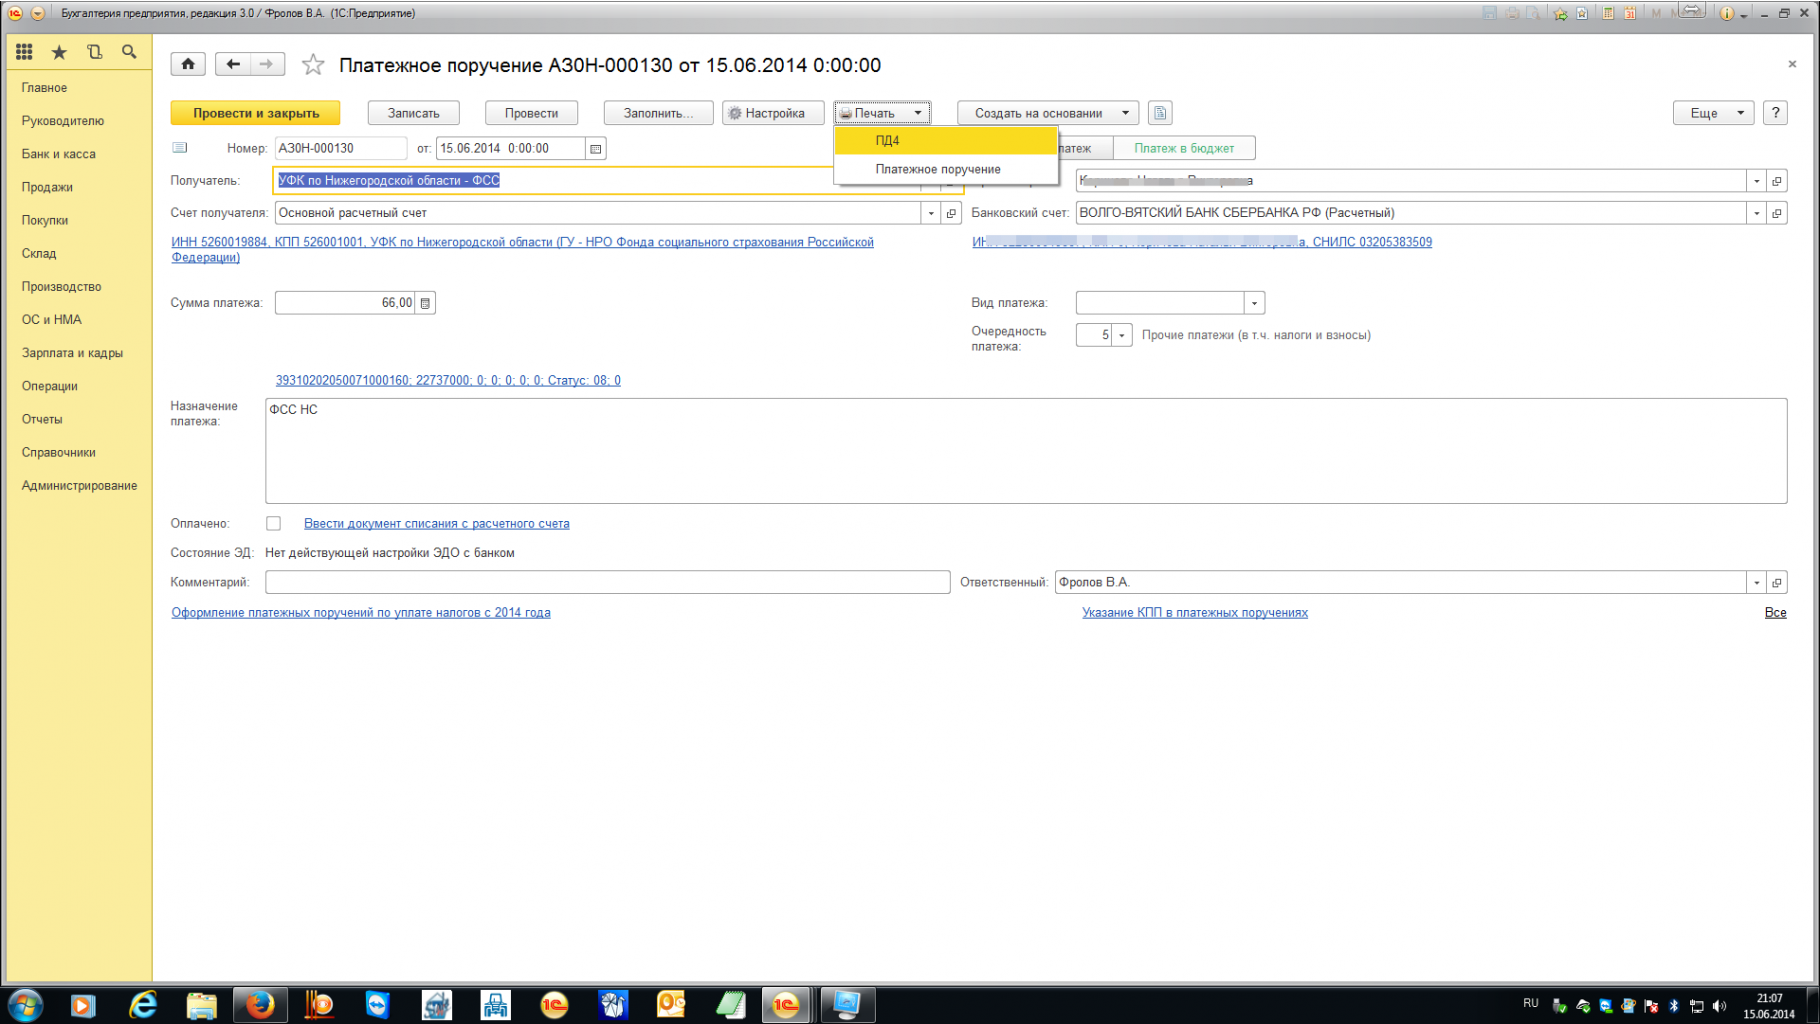The image size is (1820, 1024).
Task: Open Счет получателя record with the open icon
Action: pos(951,213)
